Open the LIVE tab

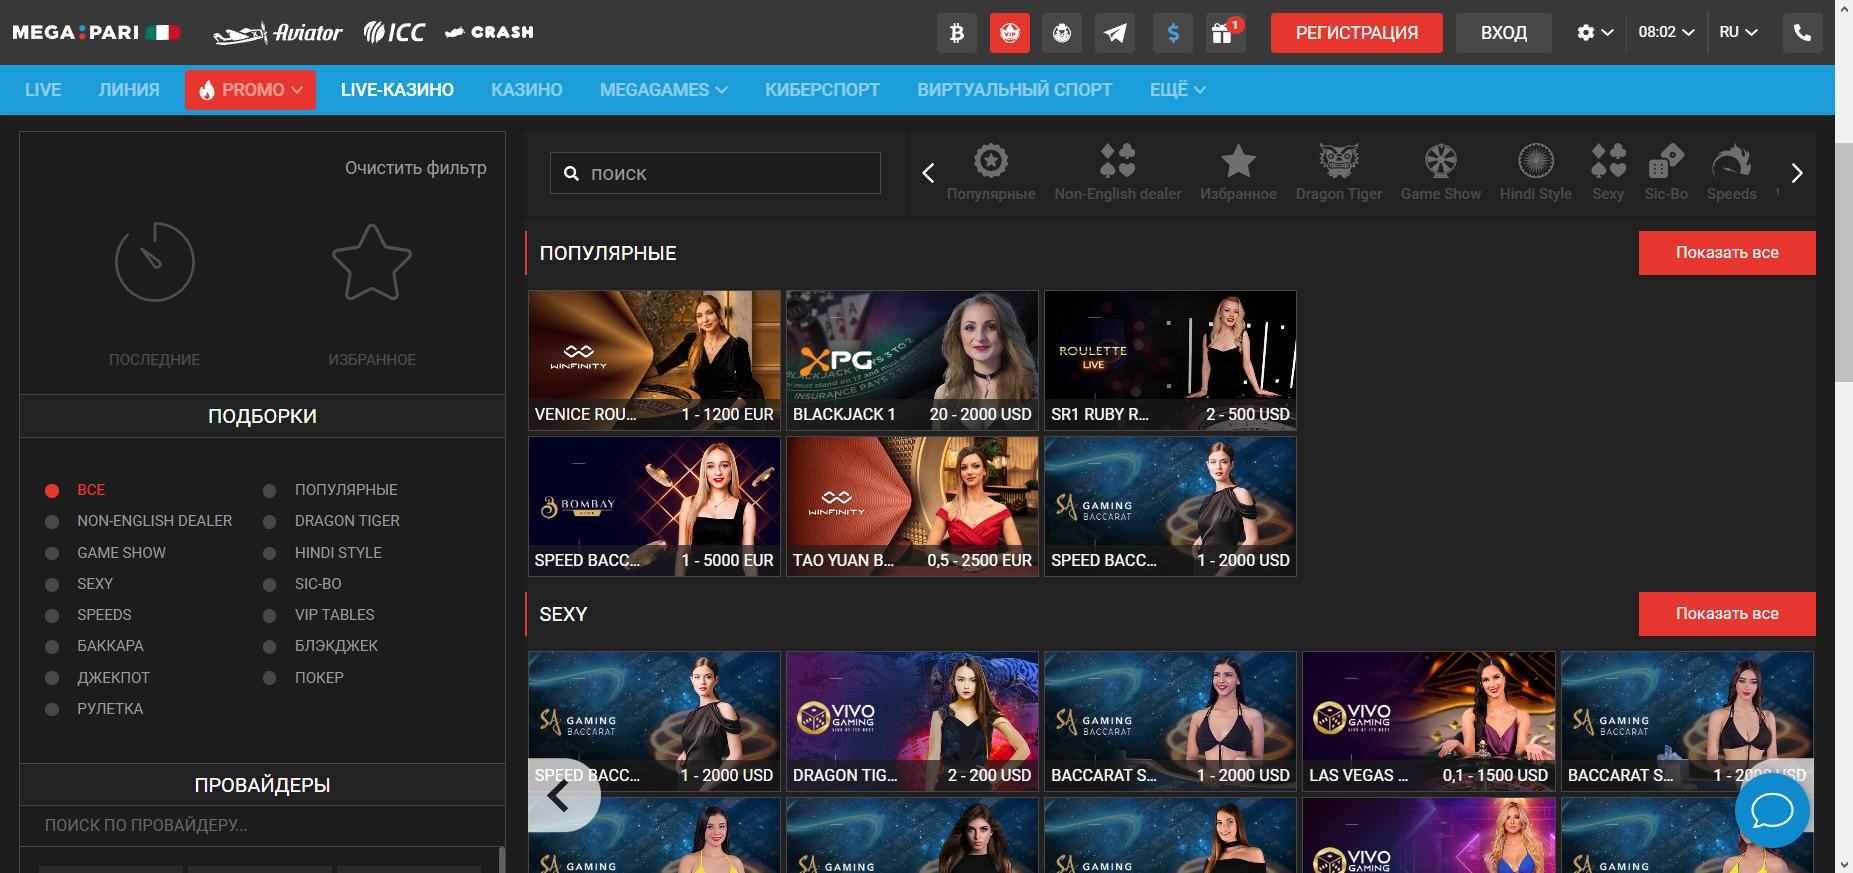tap(43, 90)
